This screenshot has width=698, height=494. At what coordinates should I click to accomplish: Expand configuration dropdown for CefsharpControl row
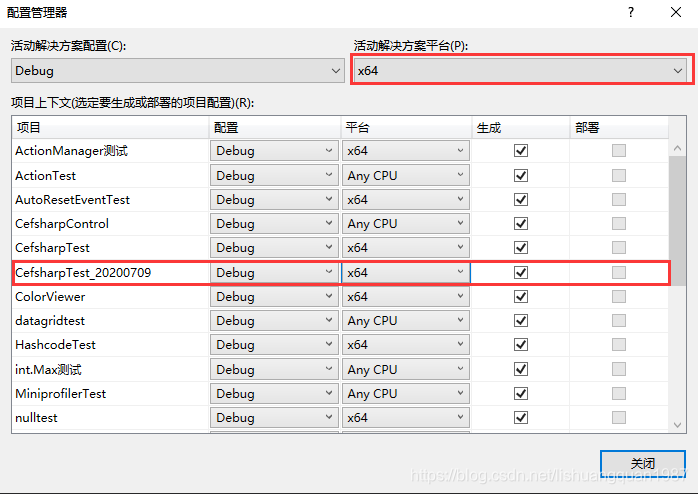[x=274, y=224]
